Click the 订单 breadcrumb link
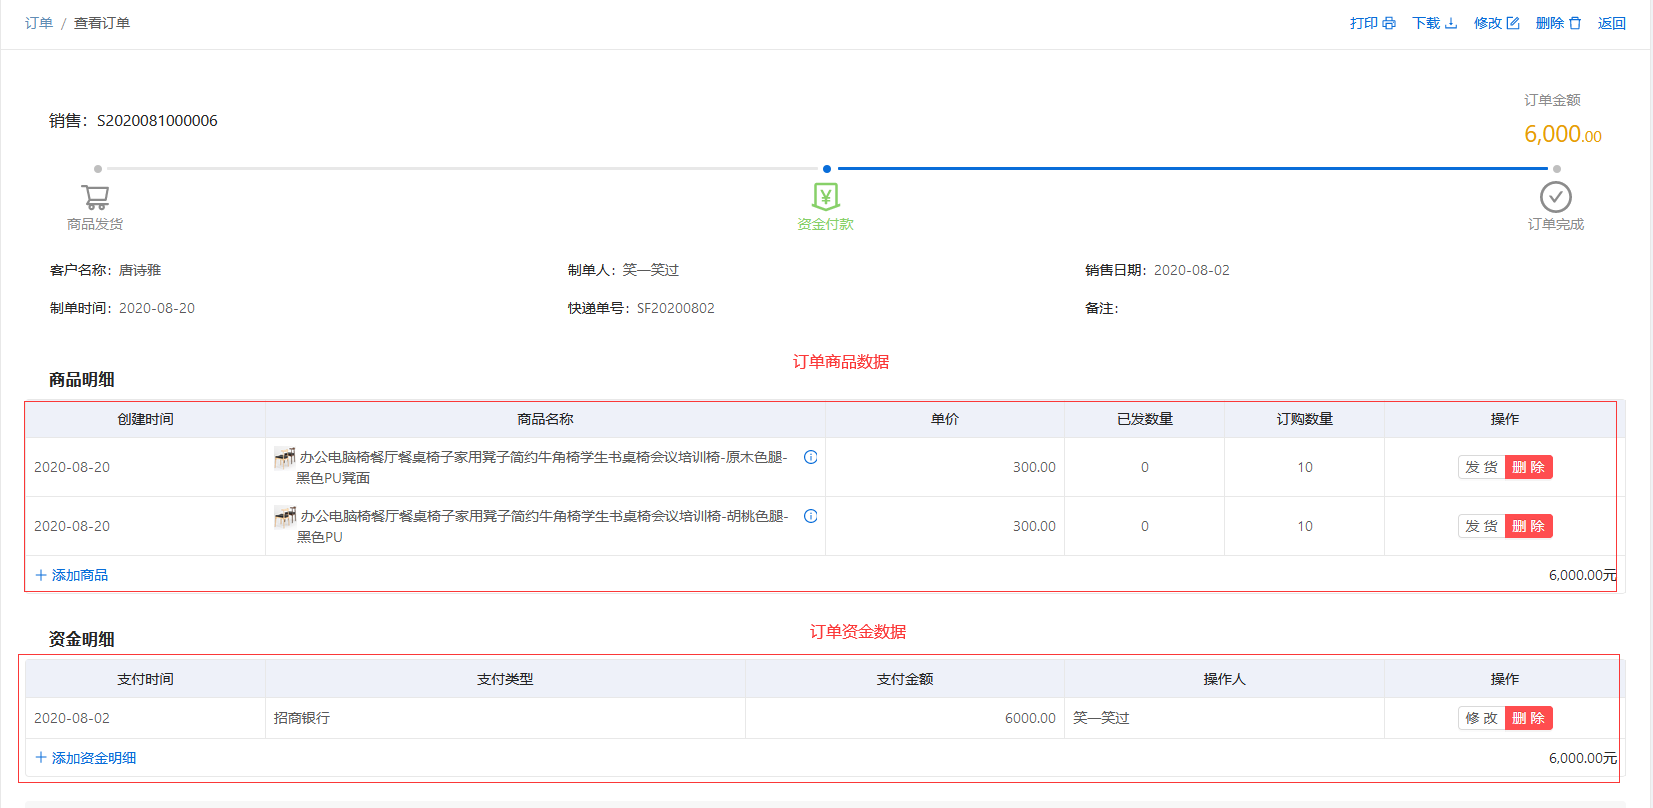Viewport: 1653px width, 808px height. (39, 23)
